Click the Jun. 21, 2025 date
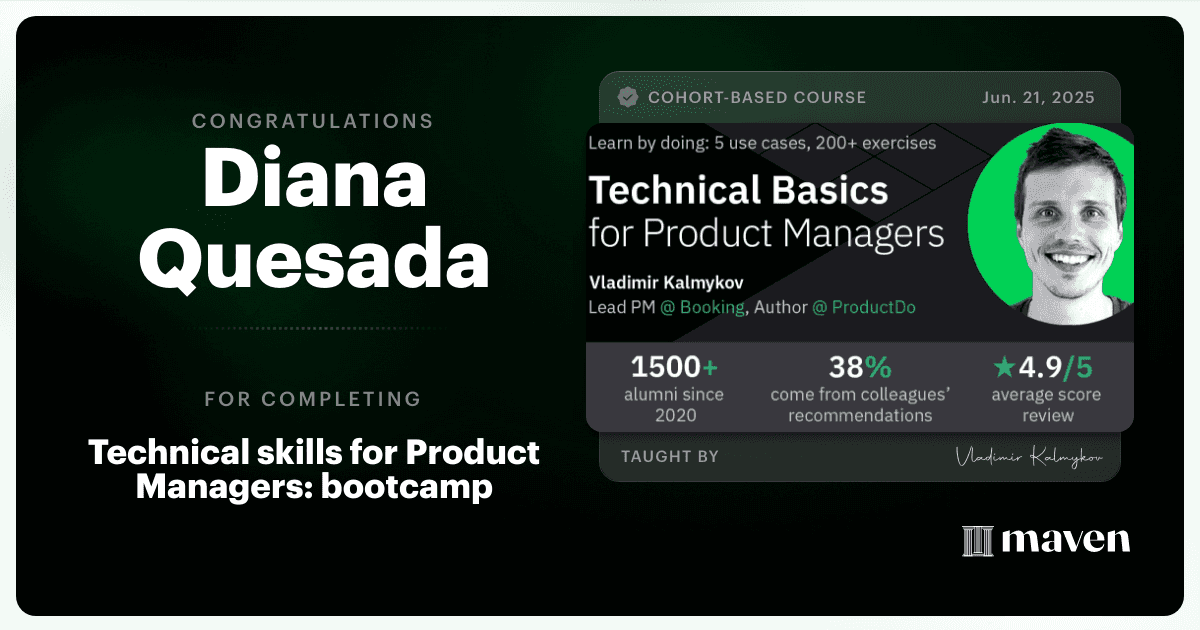Image resolution: width=1200 pixels, height=630 pixels. point(1036,97)
